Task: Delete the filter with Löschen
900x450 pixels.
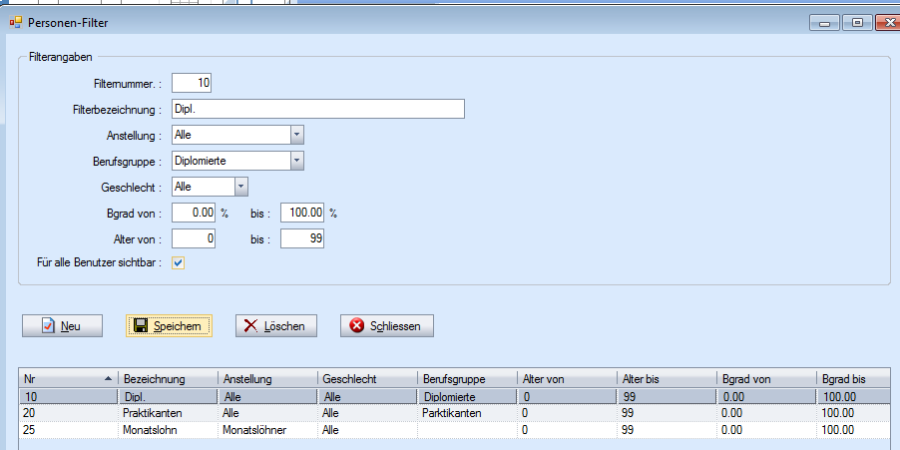Action: [276, 326]
